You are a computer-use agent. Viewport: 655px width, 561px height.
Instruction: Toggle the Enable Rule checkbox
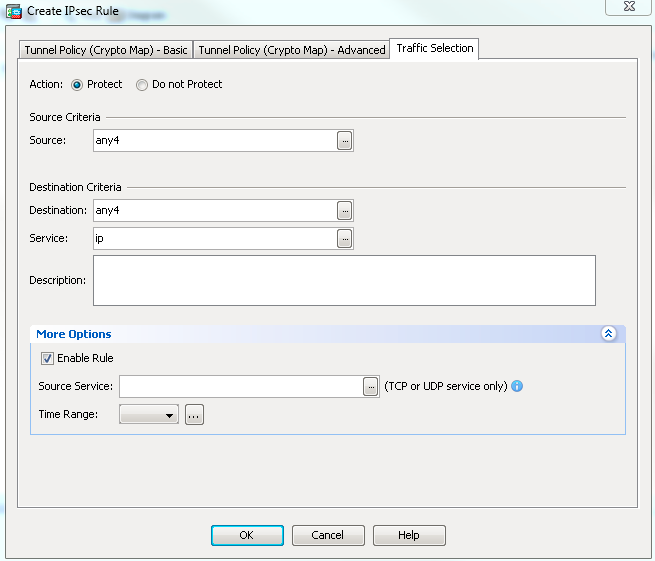point(47,358)
